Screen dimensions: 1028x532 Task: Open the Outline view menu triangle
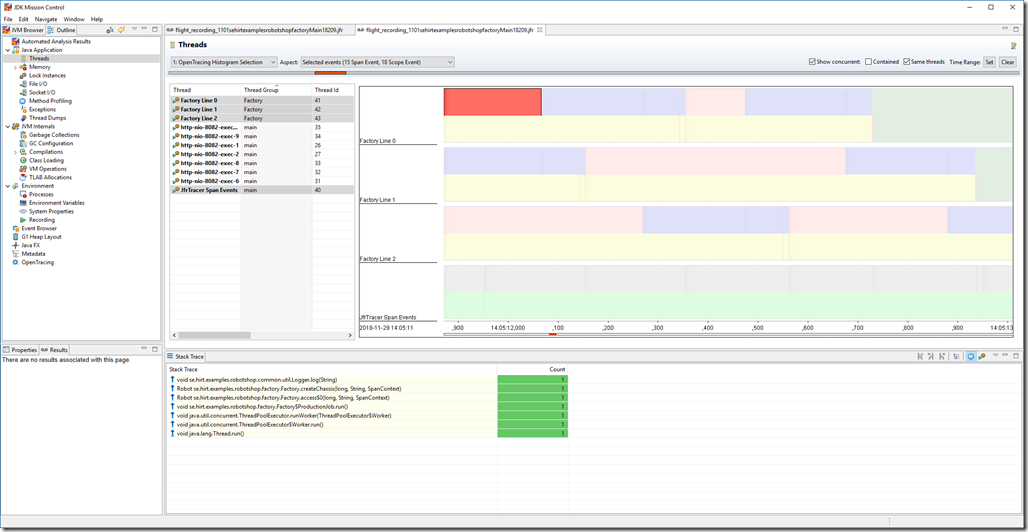pos(134,29)
